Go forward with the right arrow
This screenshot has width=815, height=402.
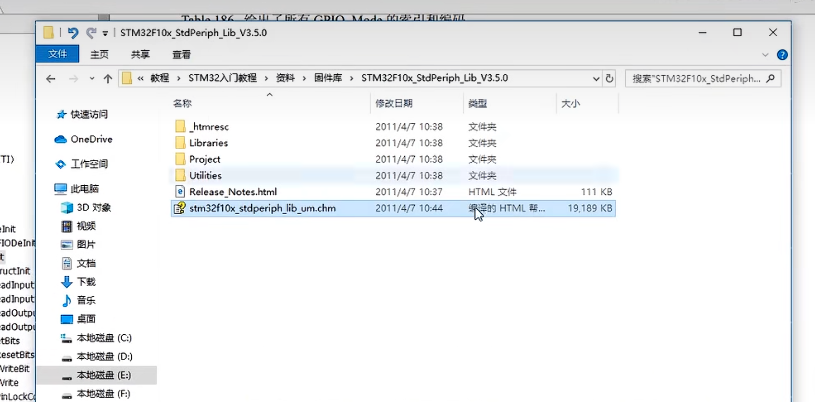[74, 79]
